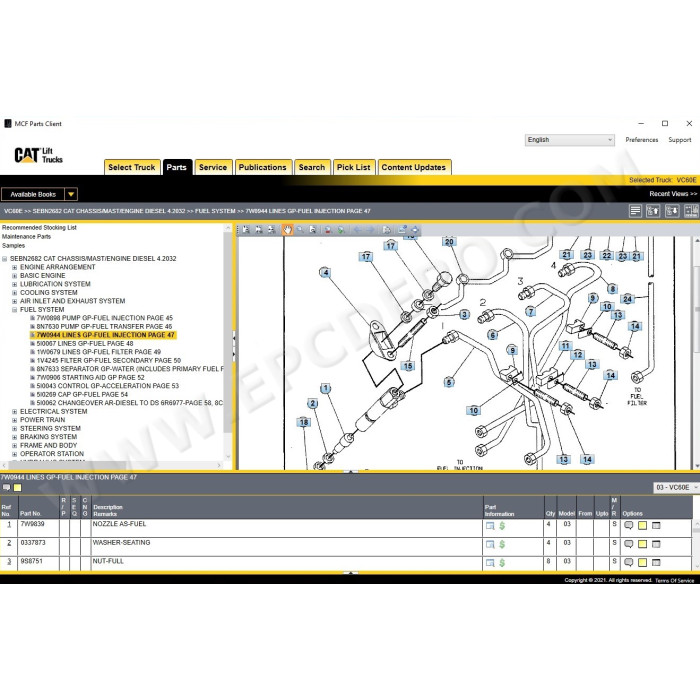Select 7W0898 PUMP GP-FUEL INJECTION PAGE 45
700x700 pixels.
tap(104, 318)
